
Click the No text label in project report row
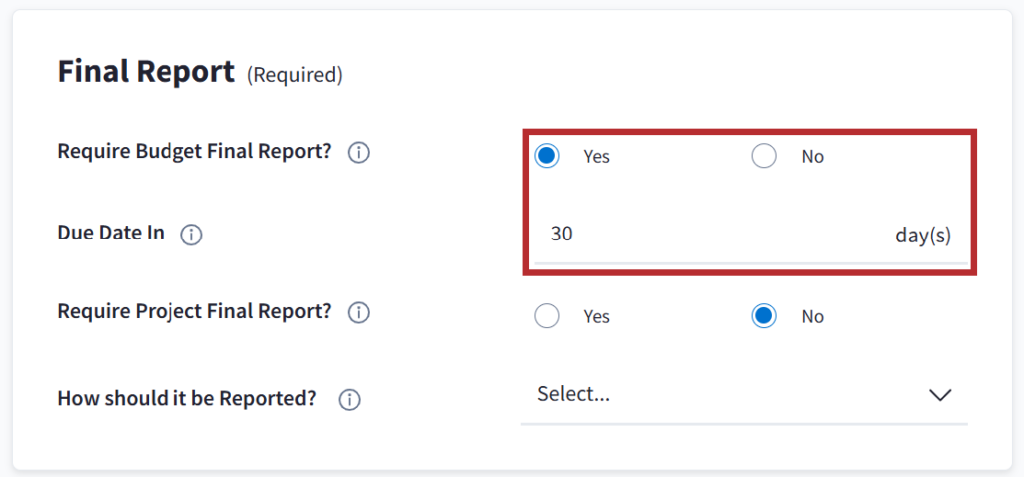813,317
